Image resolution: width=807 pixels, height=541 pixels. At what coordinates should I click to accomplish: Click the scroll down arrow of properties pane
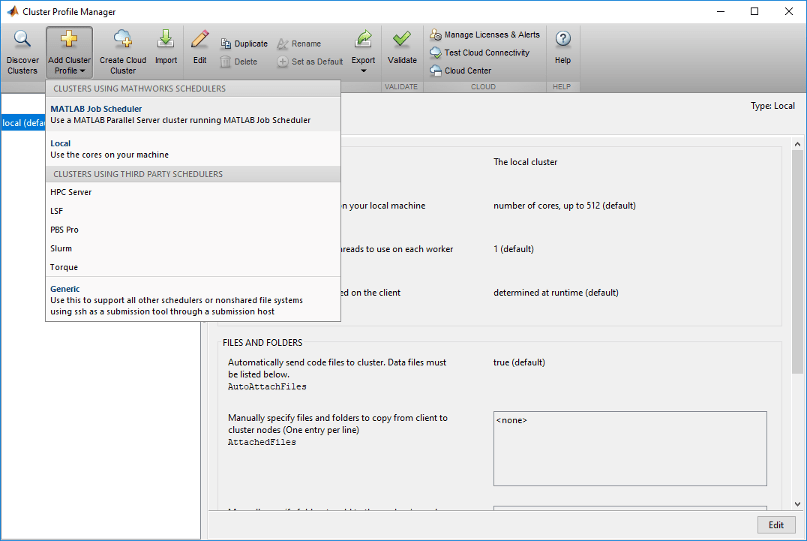click(797, 504)
